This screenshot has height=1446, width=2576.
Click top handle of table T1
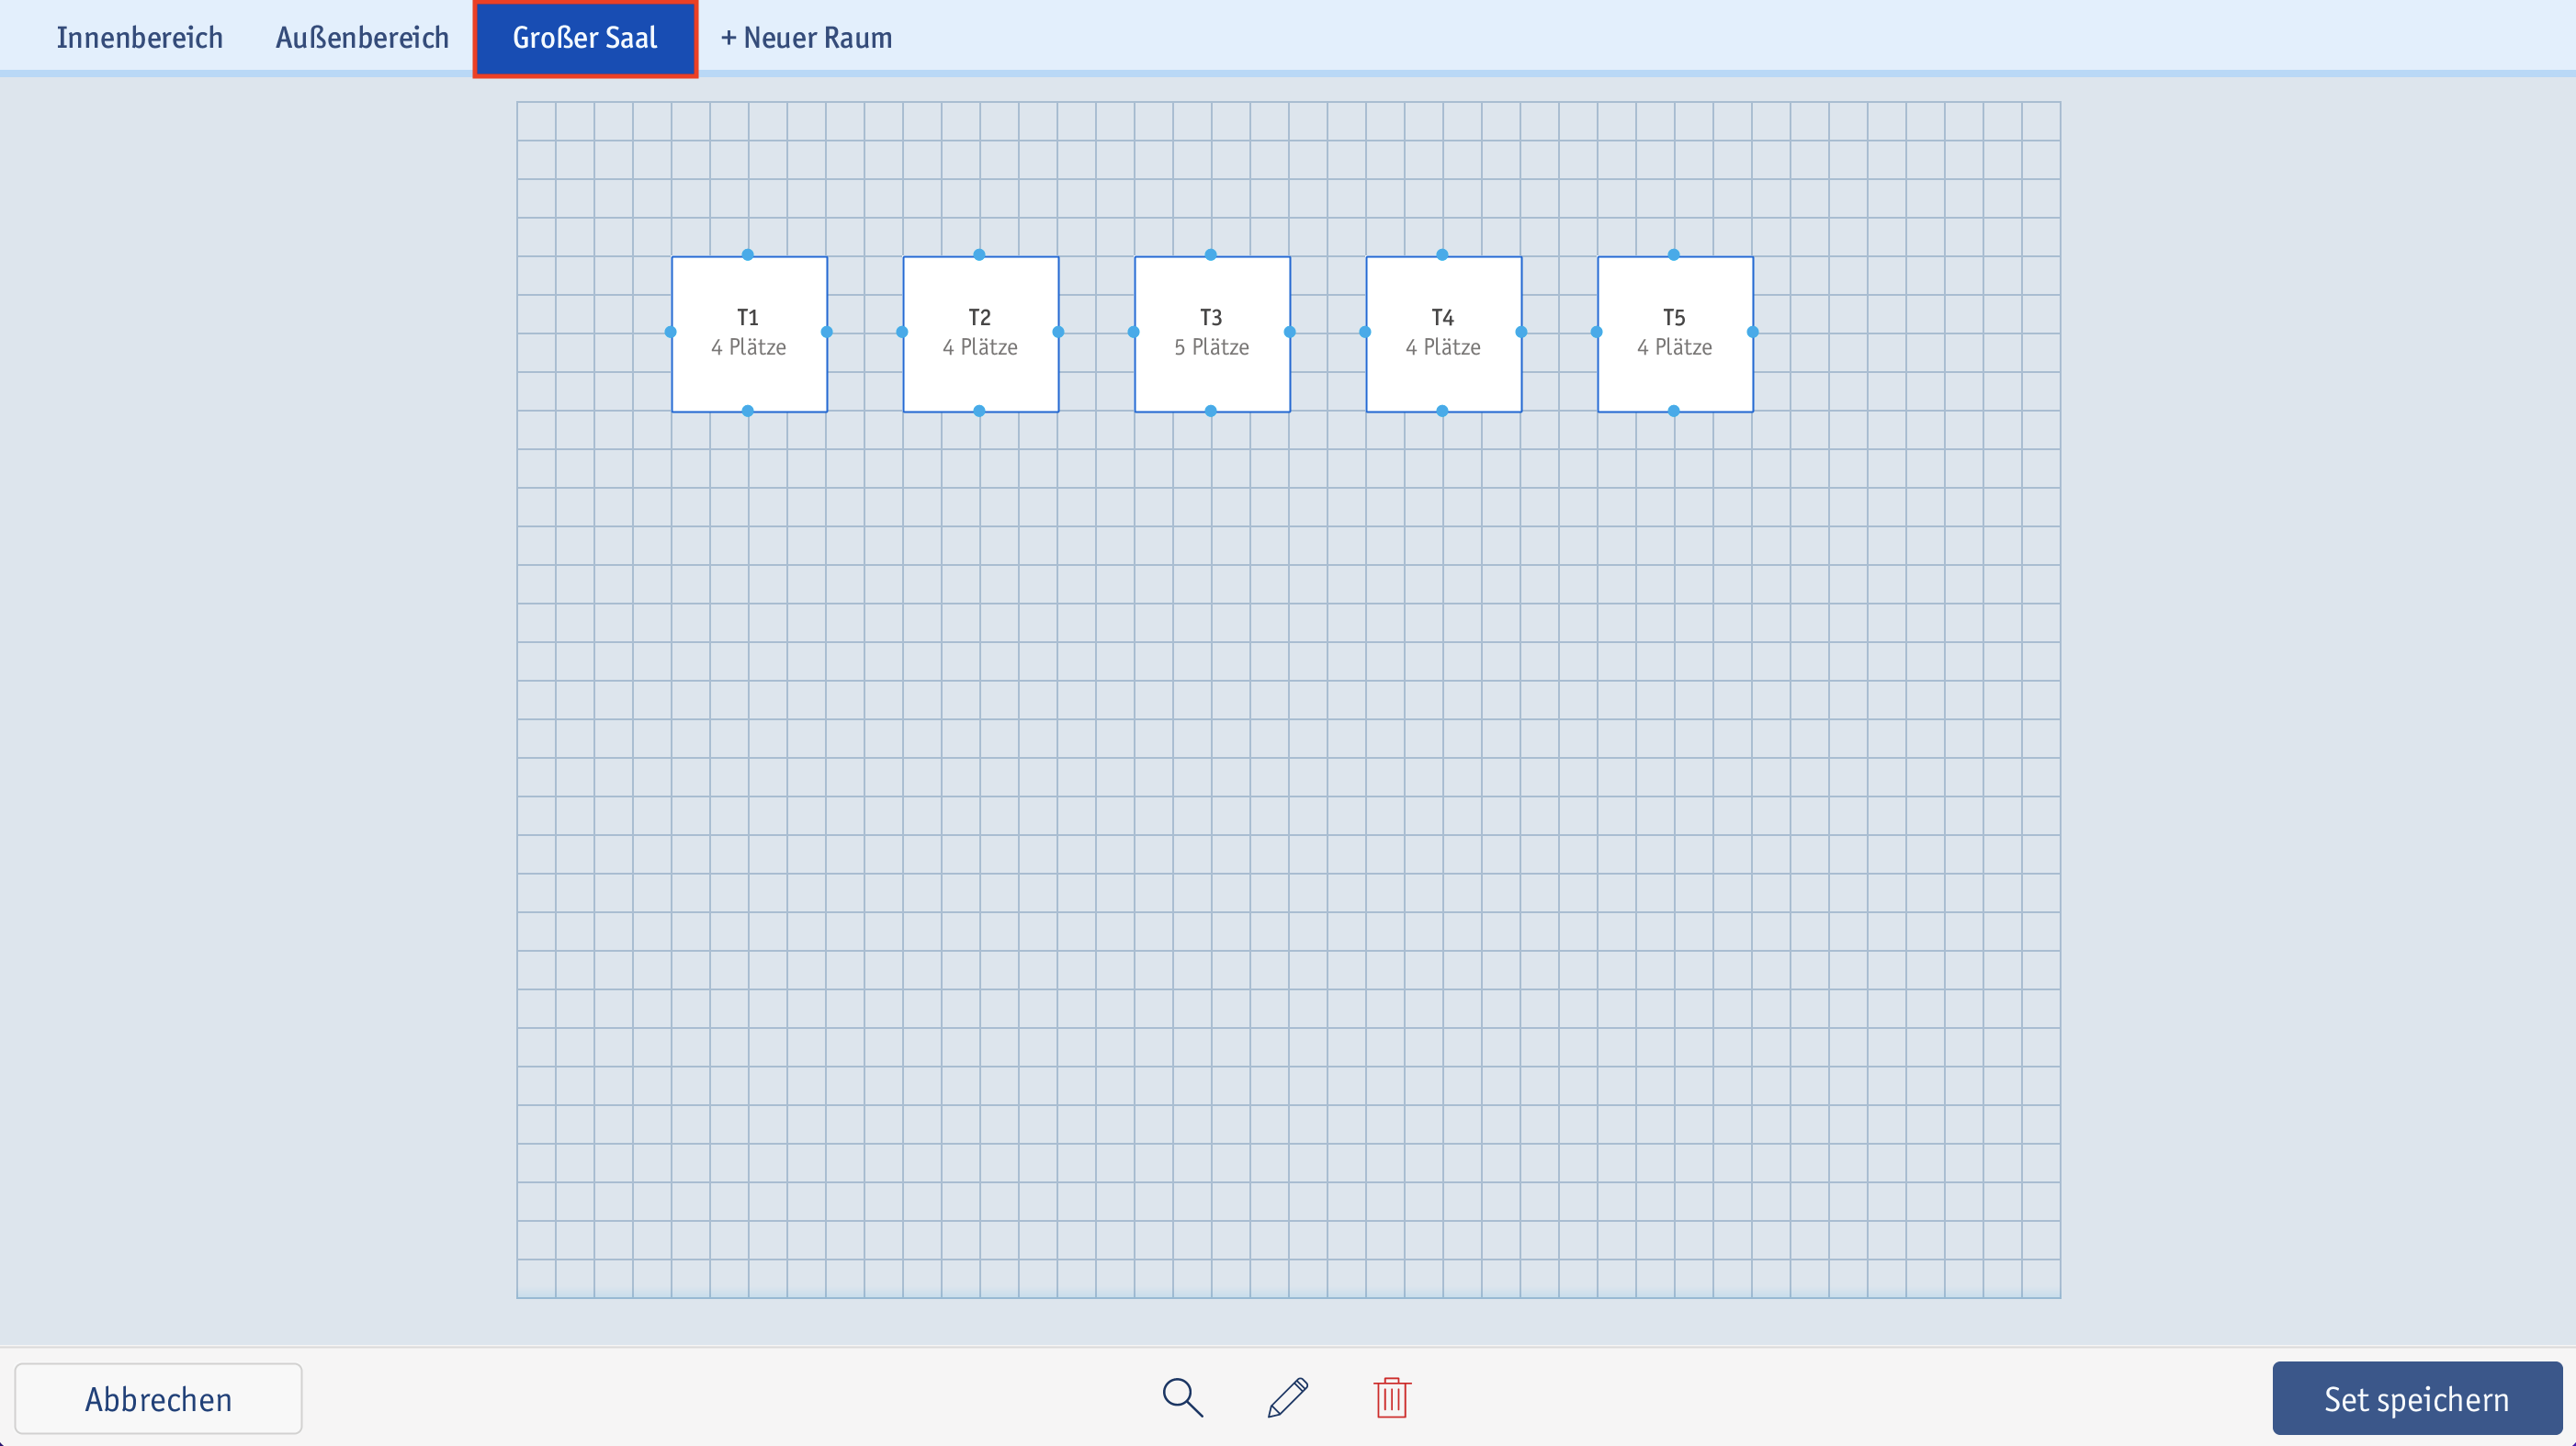[x=748, y=255]
